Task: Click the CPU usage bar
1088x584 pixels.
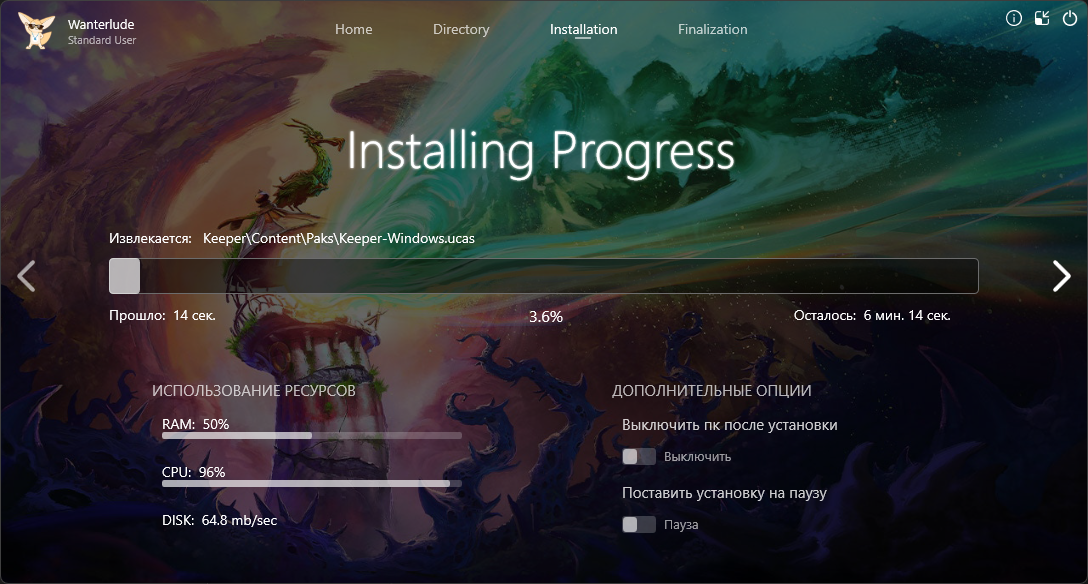Action: click(x=312, y=483)
